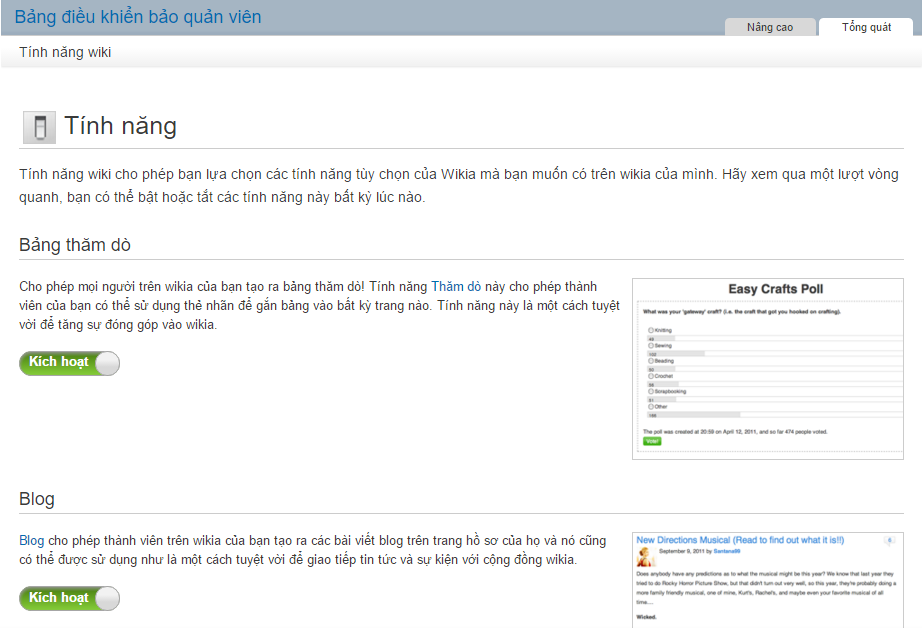Click the blog author avatar image
Image resolution: width=922 pixels, height=628 pixels.
[x=645, y=558]
